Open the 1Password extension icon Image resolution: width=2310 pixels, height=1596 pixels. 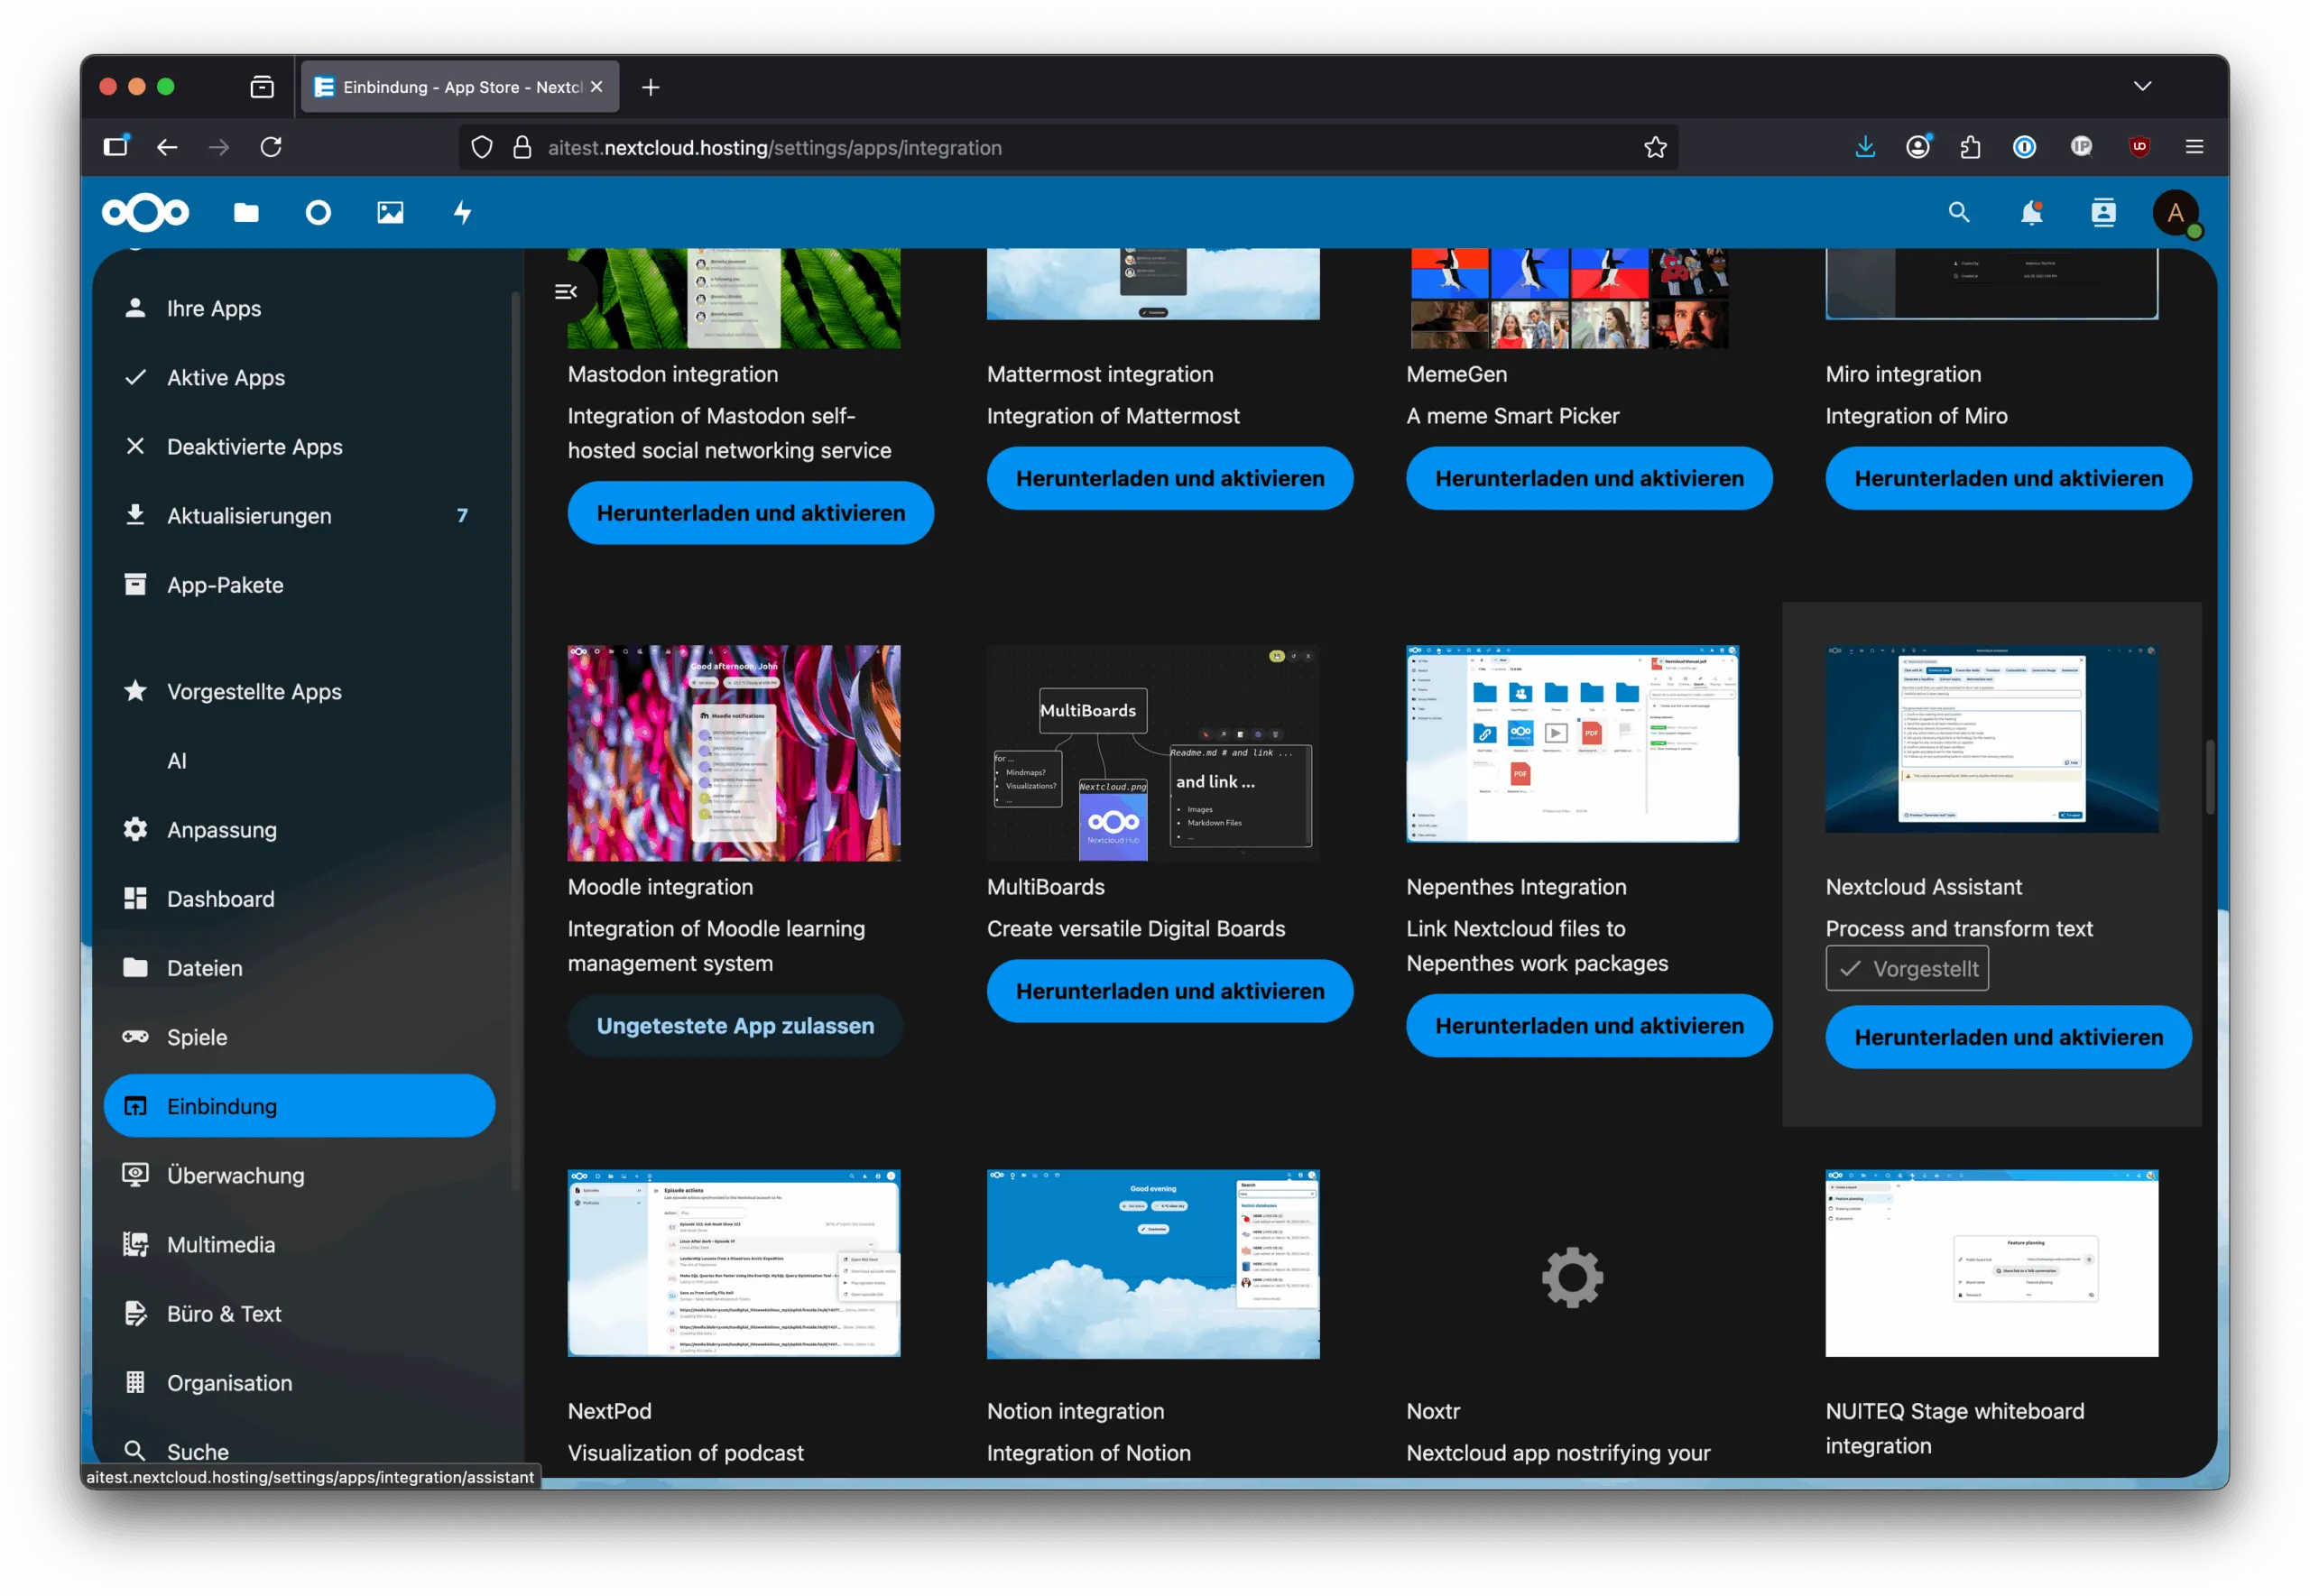pos(2024,147)
